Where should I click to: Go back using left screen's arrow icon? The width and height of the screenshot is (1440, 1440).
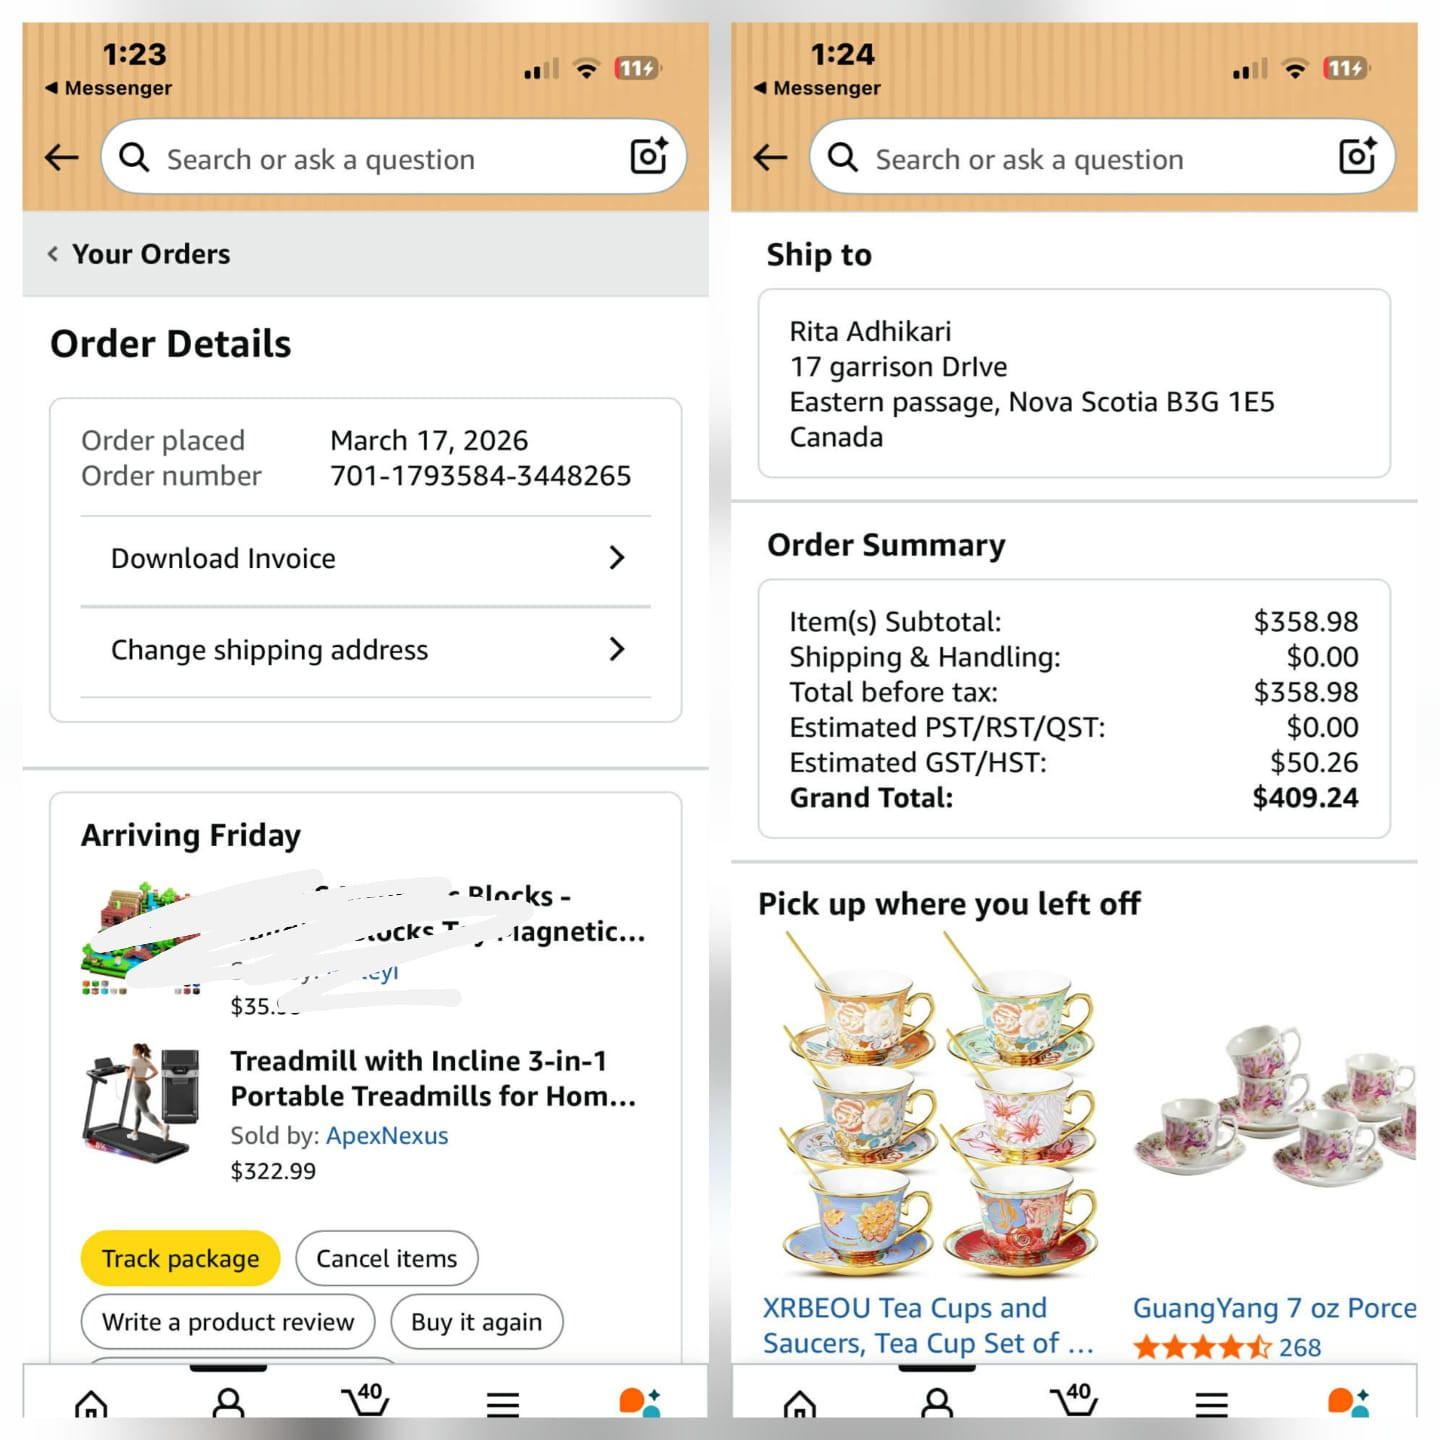(x=62, y=157)
